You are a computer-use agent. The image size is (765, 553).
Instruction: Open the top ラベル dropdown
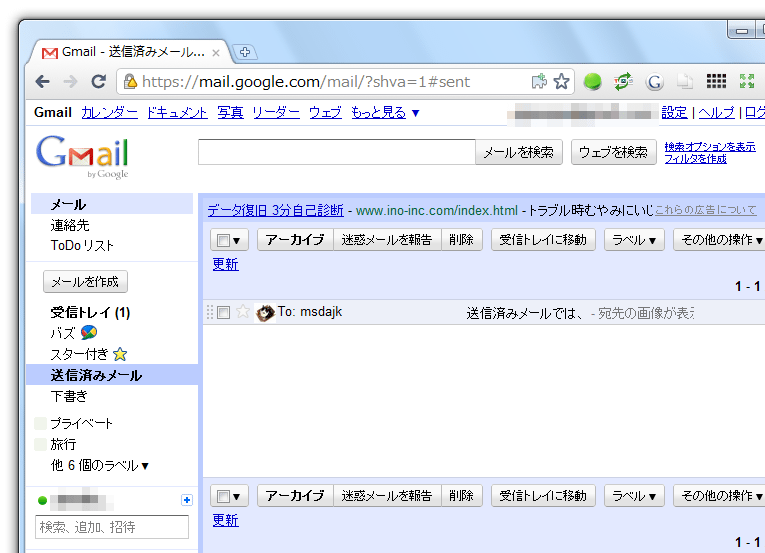click(634, 240)
